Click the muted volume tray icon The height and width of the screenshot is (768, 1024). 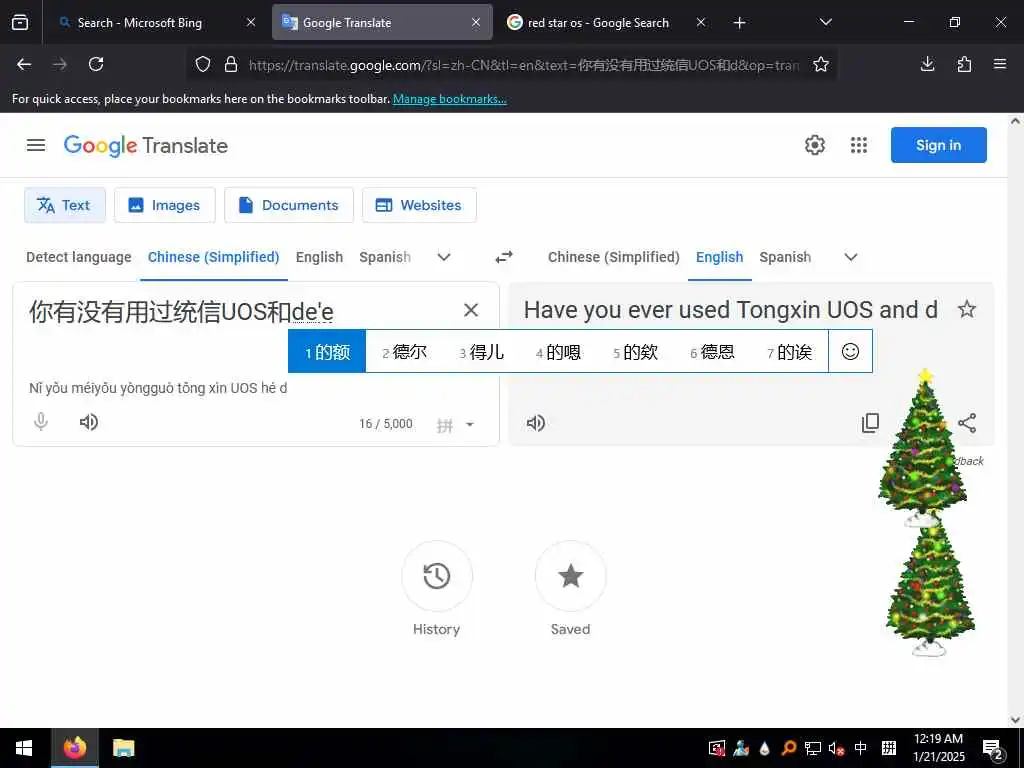pyautogui.click(x=836, y=749)
